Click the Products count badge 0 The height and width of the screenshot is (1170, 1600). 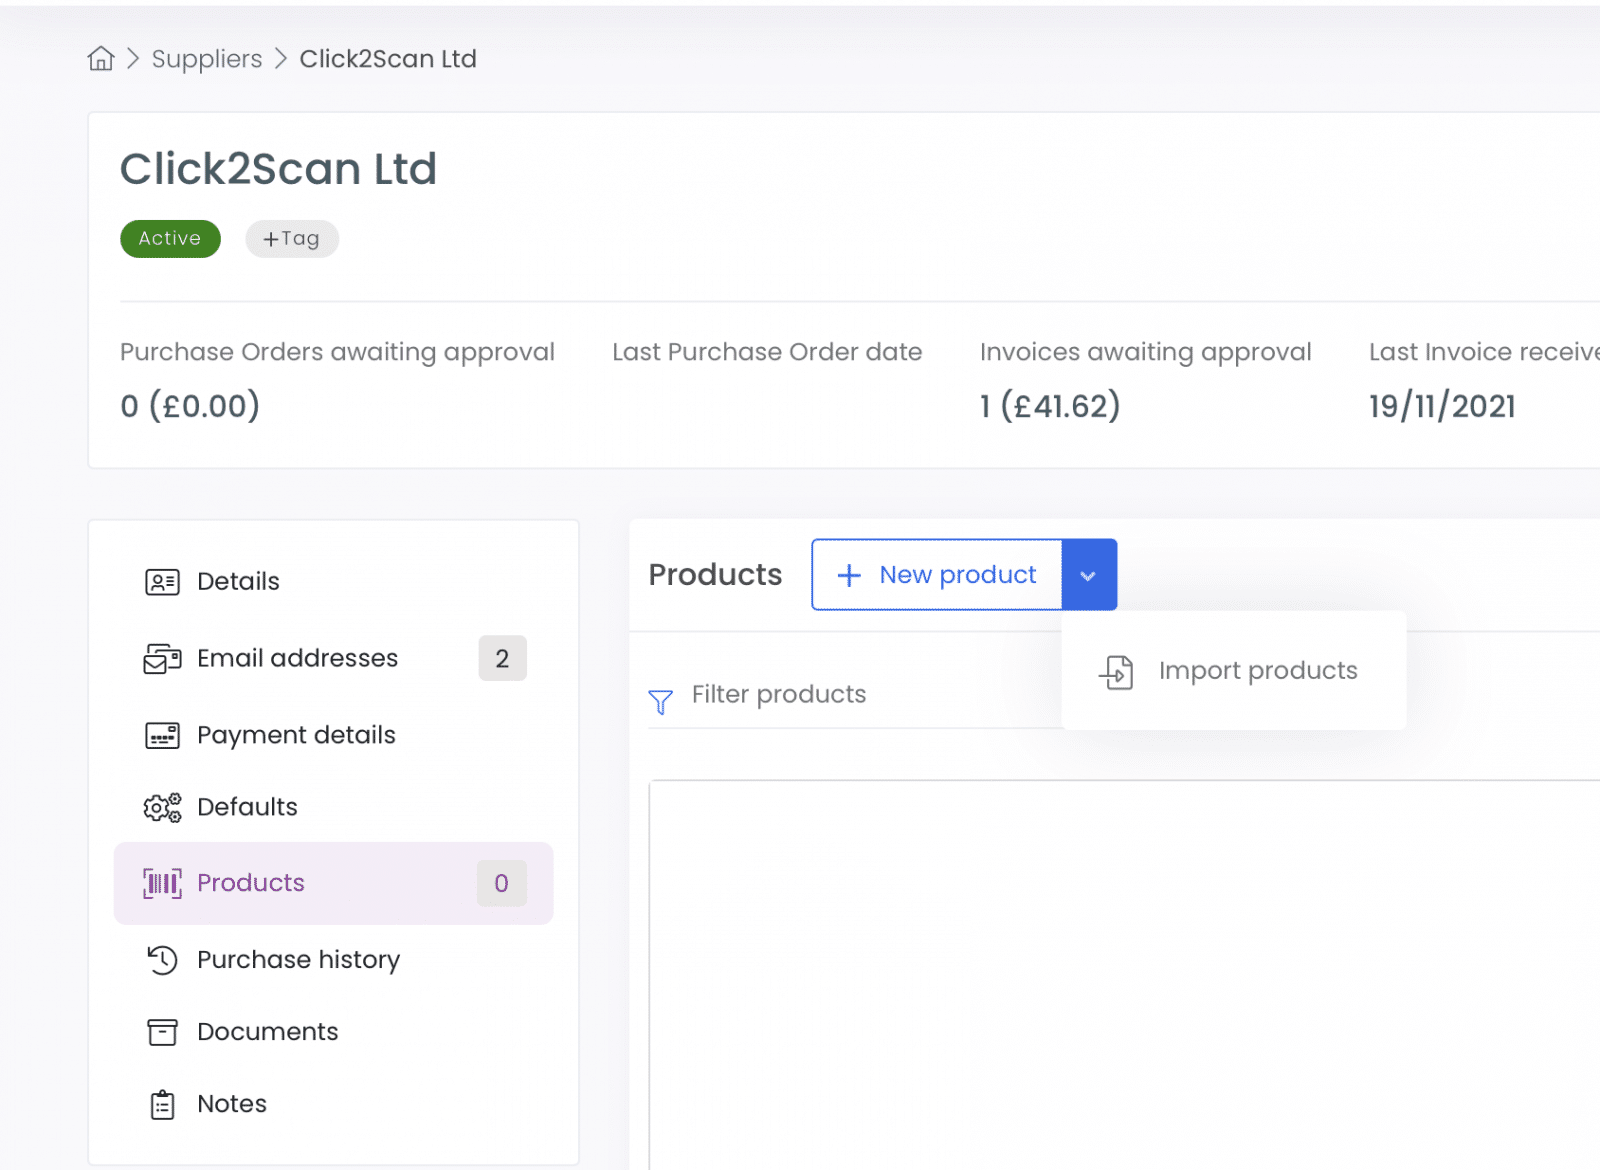502,883
